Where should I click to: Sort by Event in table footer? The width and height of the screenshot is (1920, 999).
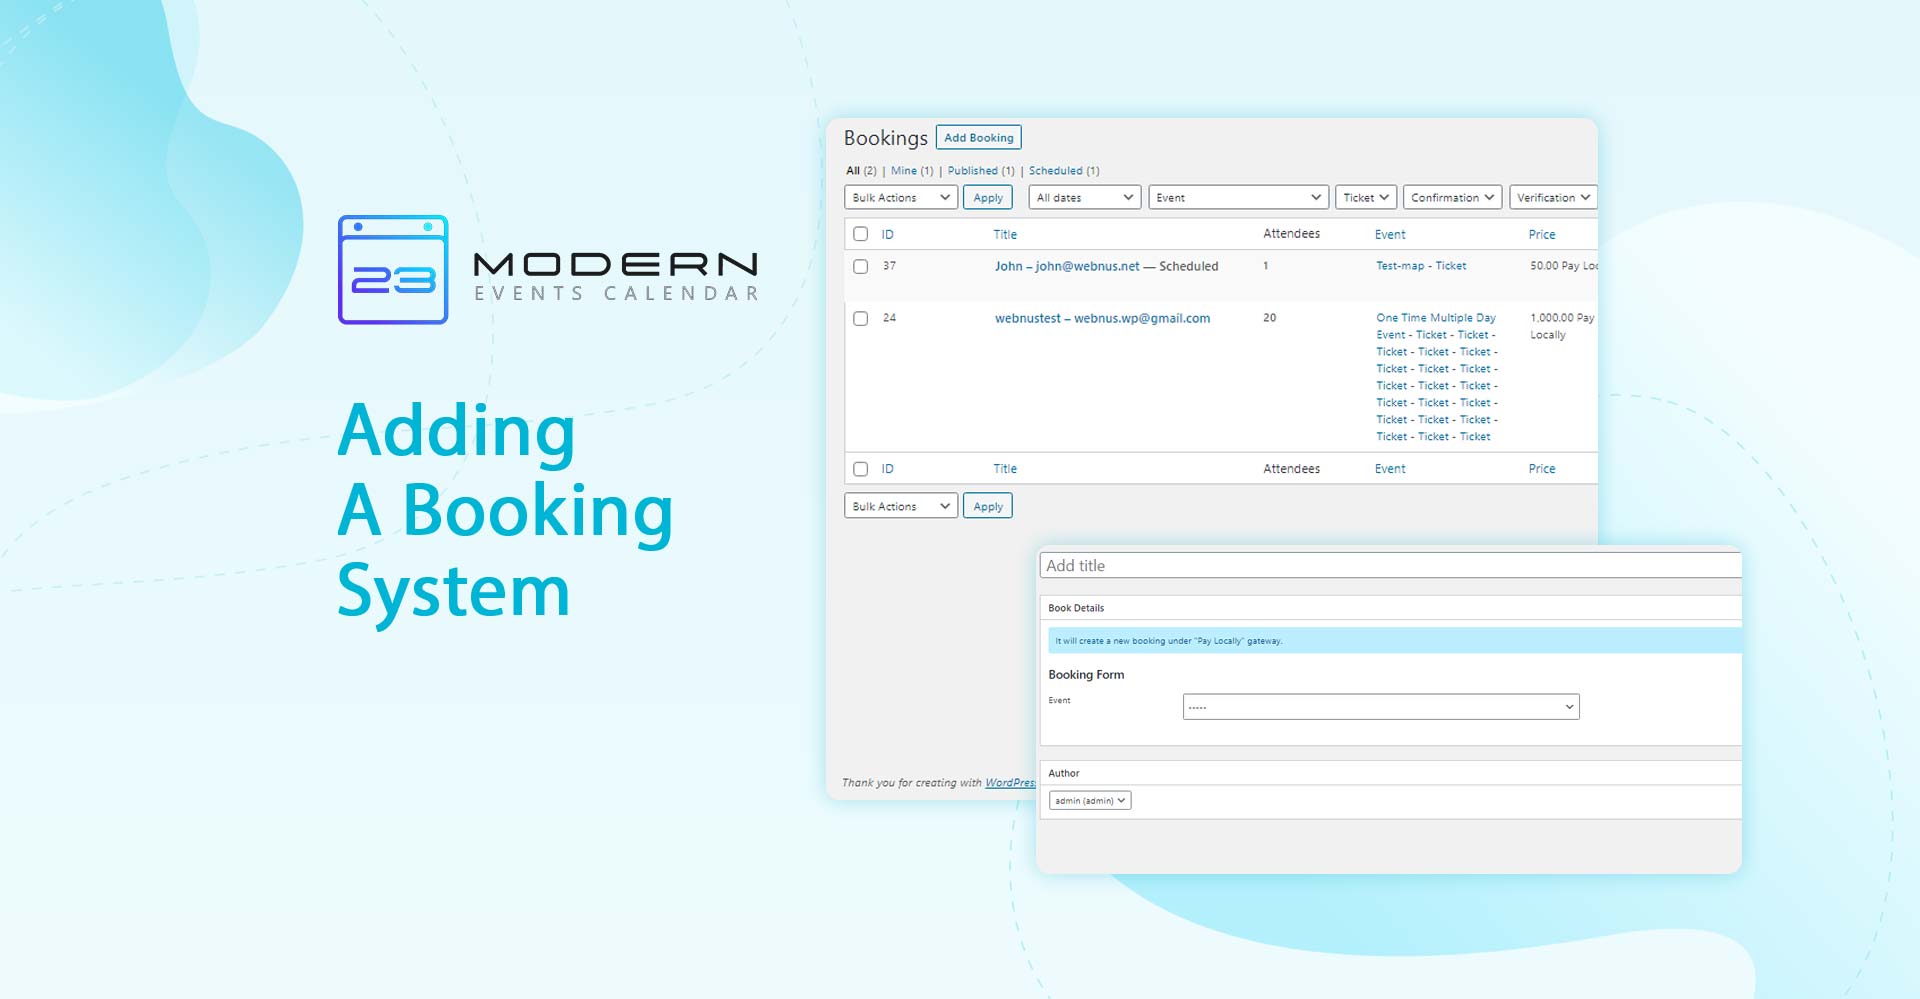click(x=1390, y=469)
